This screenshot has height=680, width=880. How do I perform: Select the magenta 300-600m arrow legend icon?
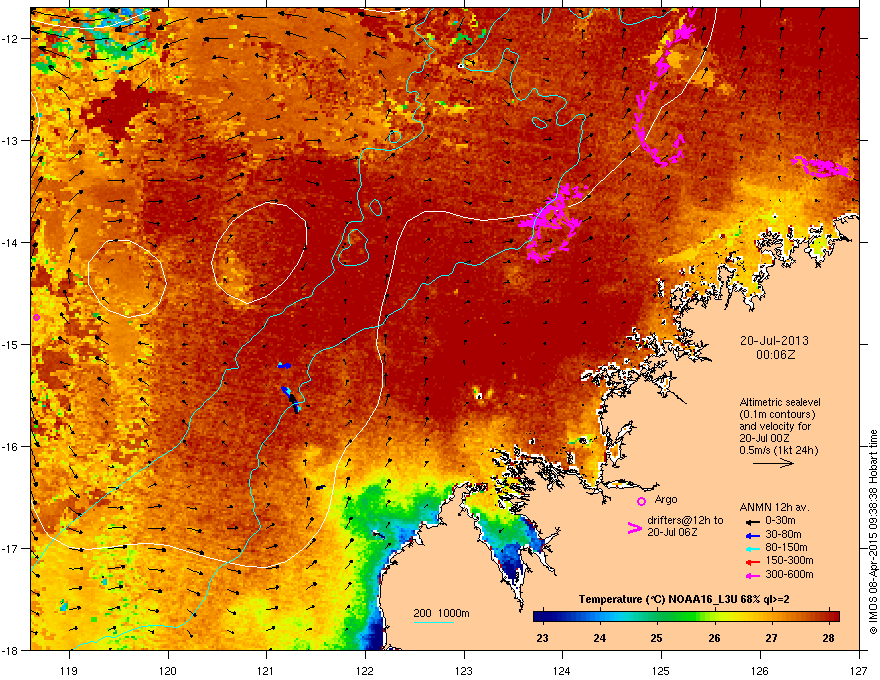(753, 575)
